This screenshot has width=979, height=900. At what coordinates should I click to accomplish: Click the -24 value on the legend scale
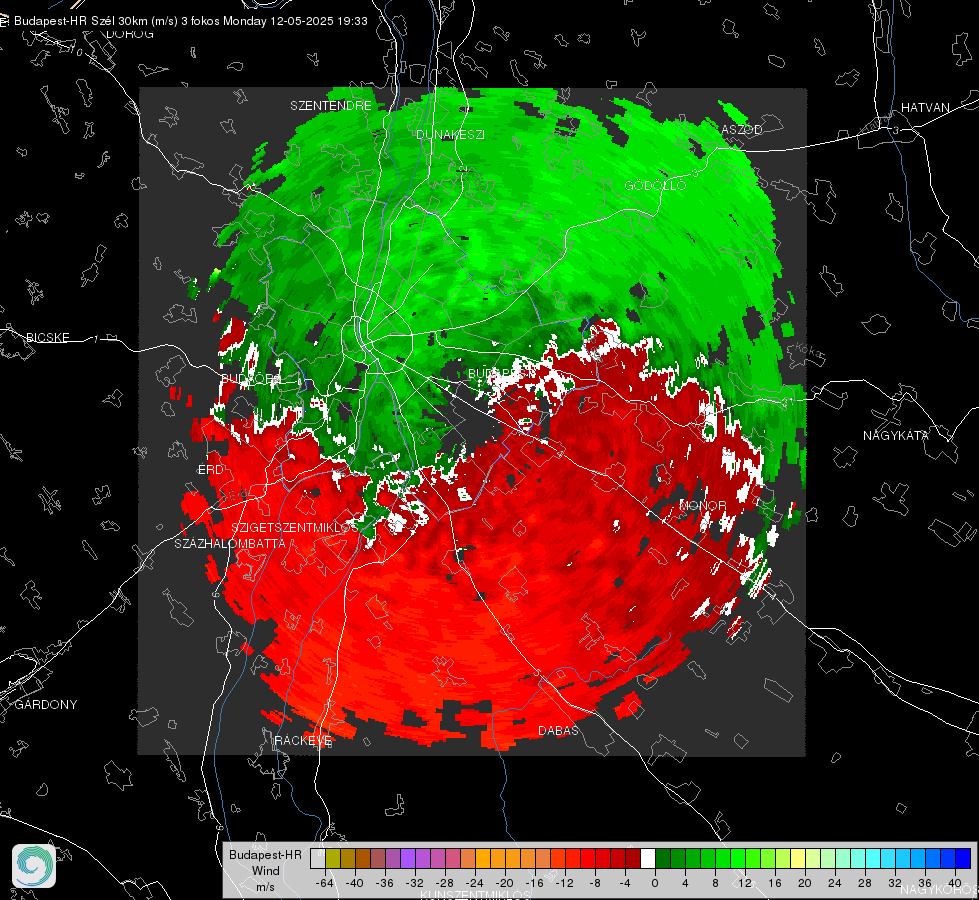tap(475, 883)
